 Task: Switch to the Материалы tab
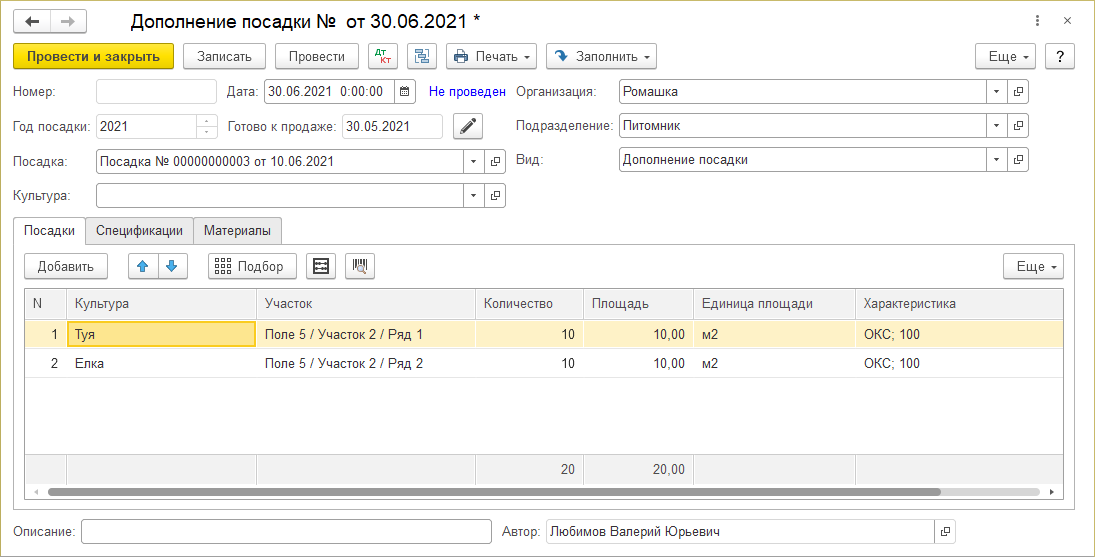coord(237,230)
